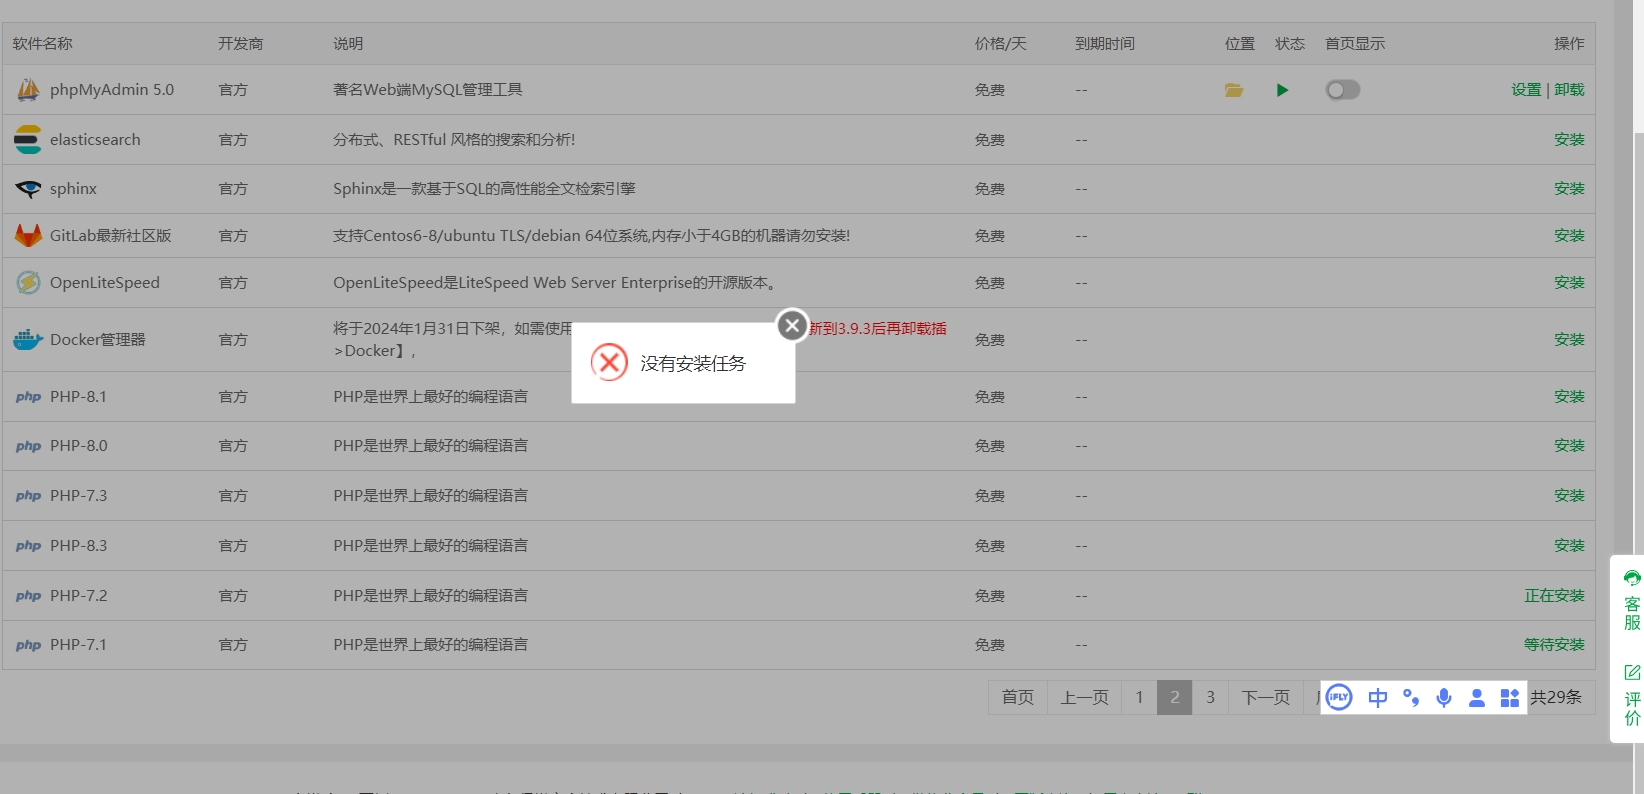Click the GitLab fox logo icon
The width and height of the screenshot is (1644, 794).
point(28,236)
